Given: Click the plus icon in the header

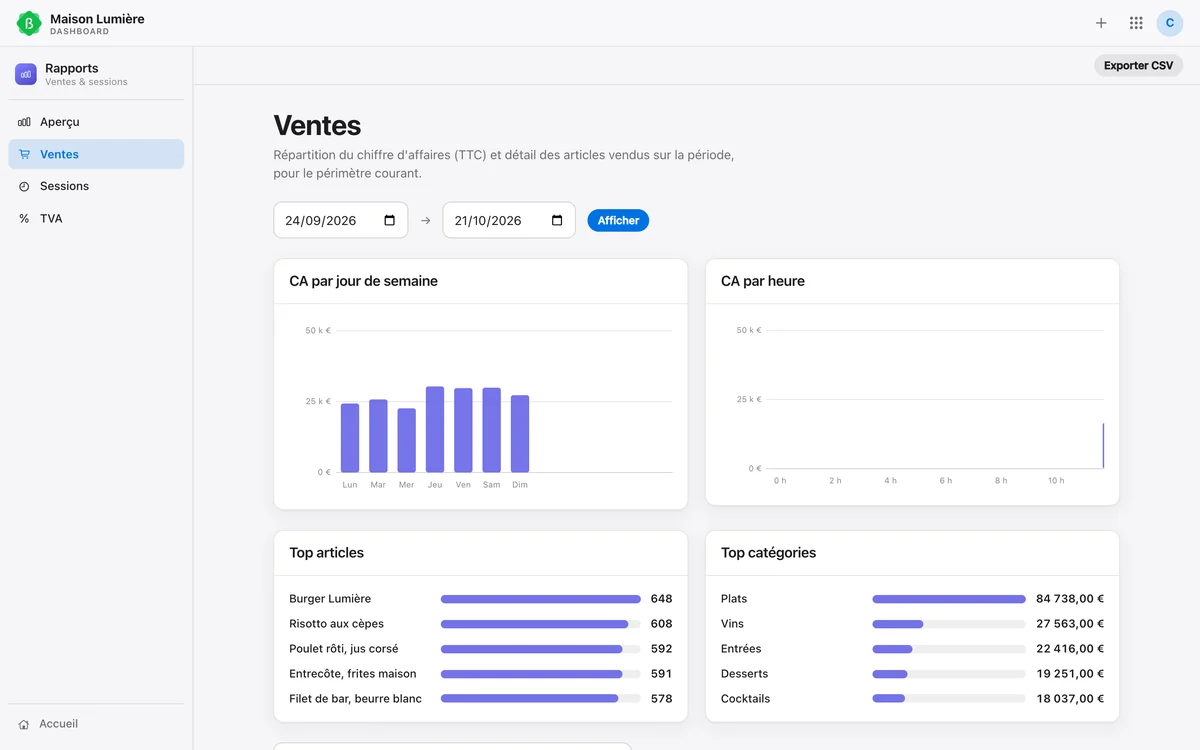Looking at the screenshot, I should pyautogui.click(x=1101, y=23).
